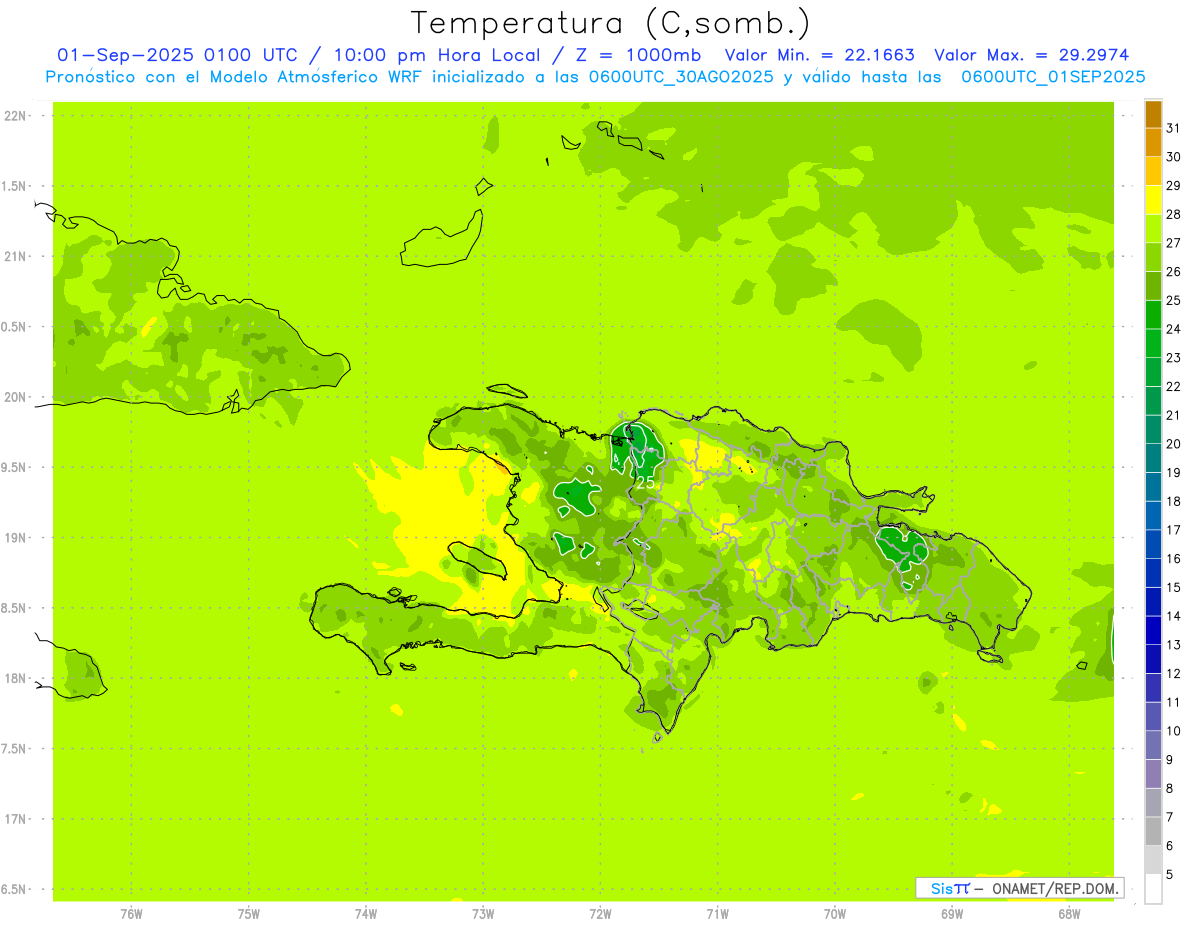Click the '0600UTC_01SEP2025' valid-until time
Image resolution: width=1200 pixels, height=927 pixels.
(1054, 77)
